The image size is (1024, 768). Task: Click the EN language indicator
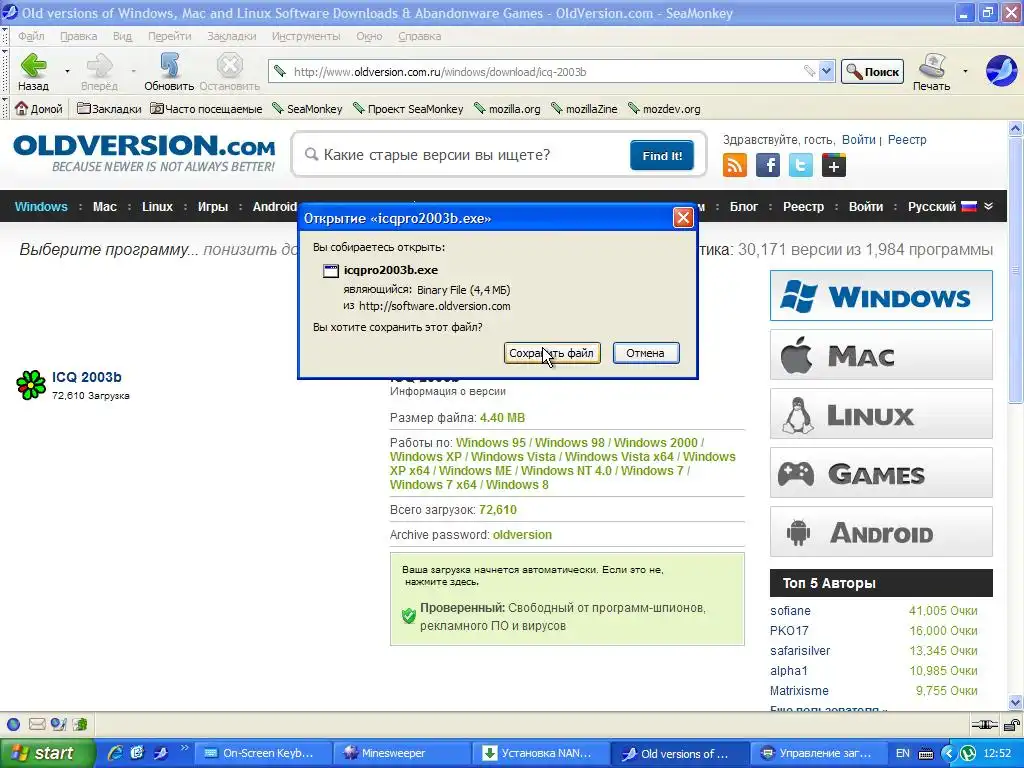tap(903, 753)
